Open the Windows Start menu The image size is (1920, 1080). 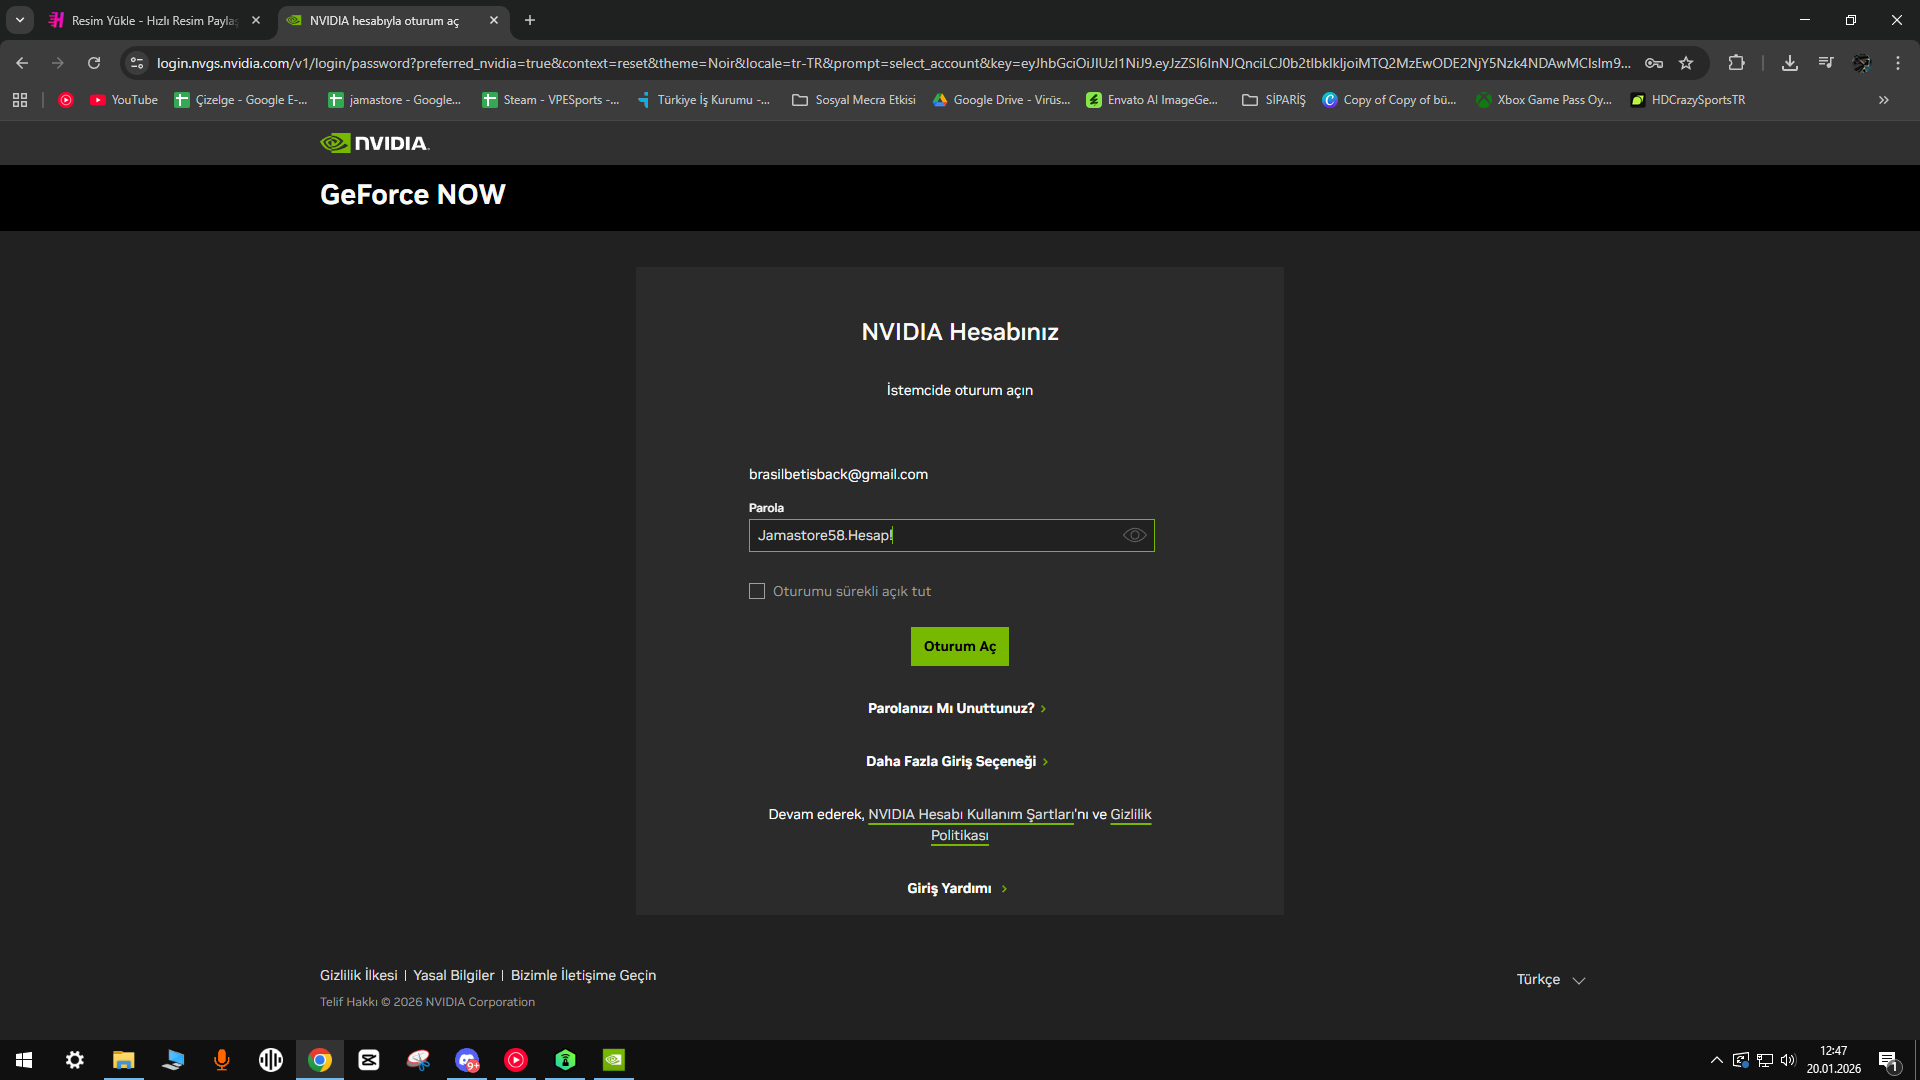click(x=24, y=1060)
